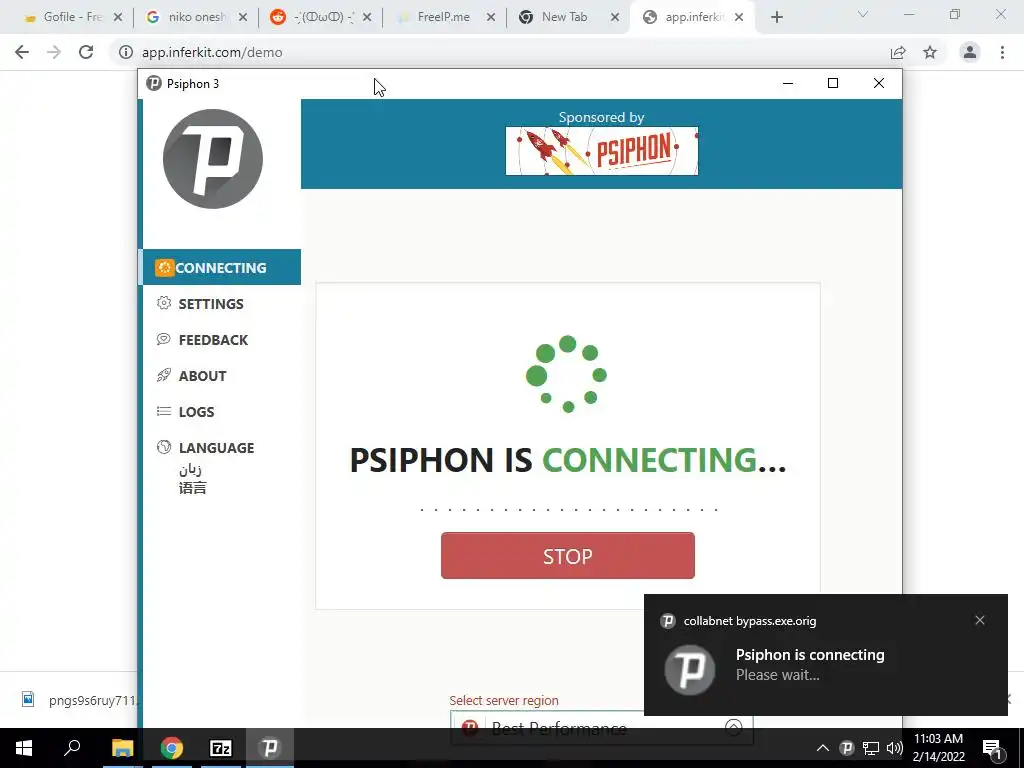Click the red STOP button
Screen dimensions: 1024x768
point(568,556)
